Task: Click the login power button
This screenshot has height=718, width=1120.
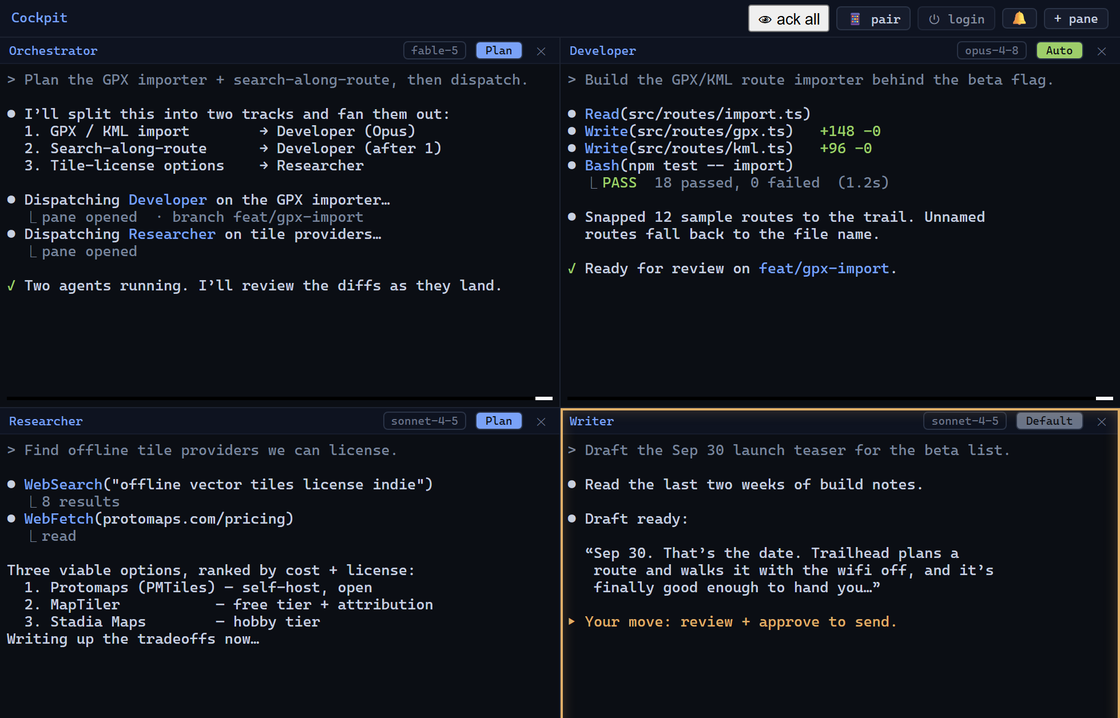Action: pos(956,19)
